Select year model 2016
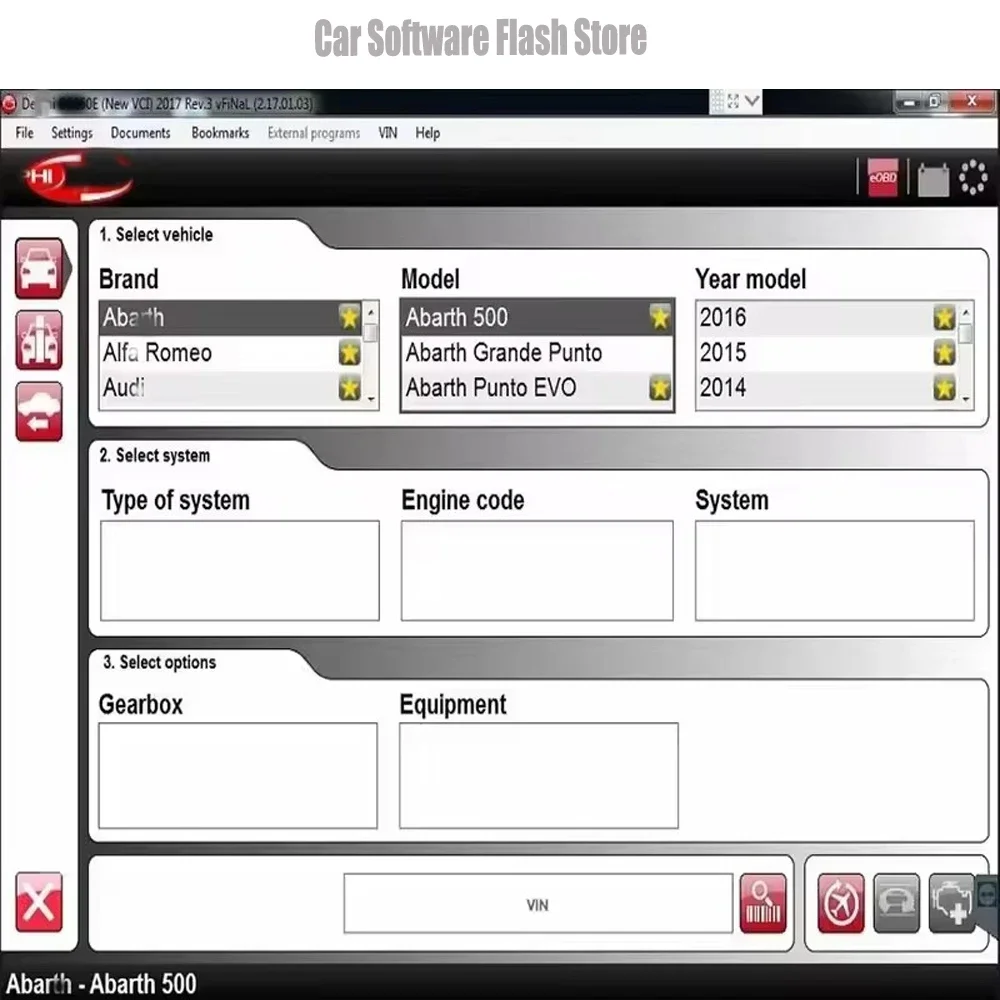Viewport: 1000px width, 1000px height. [x=827, y=318]
